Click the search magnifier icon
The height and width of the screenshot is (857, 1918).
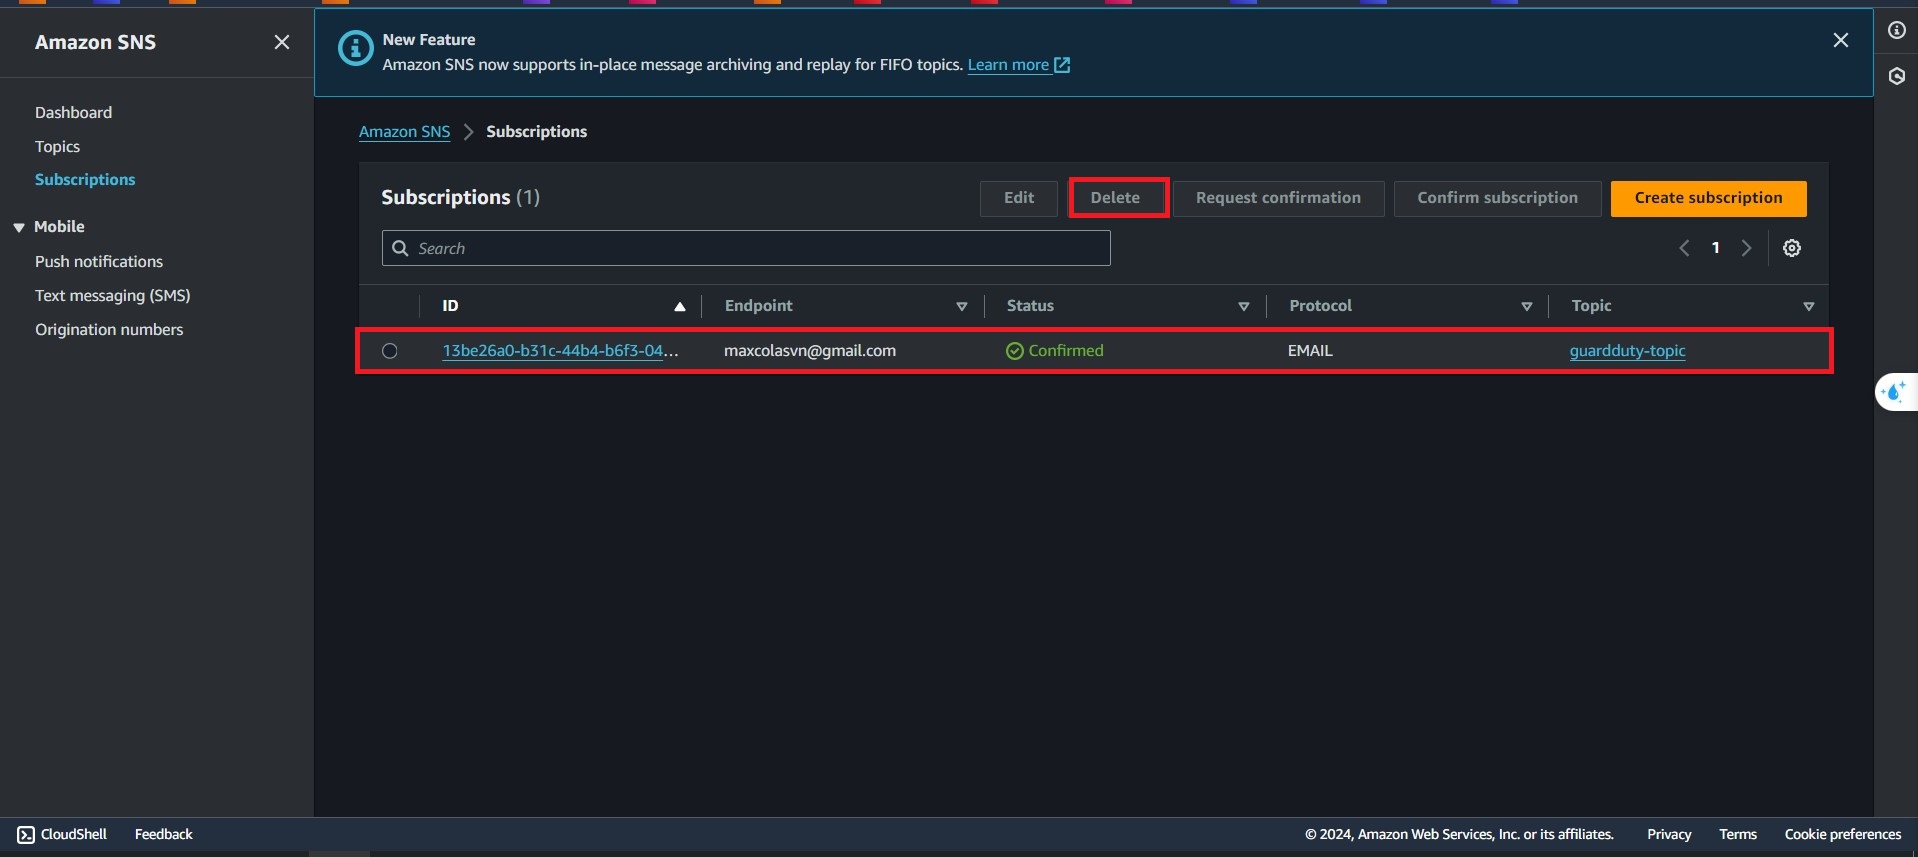coord(400,248)
